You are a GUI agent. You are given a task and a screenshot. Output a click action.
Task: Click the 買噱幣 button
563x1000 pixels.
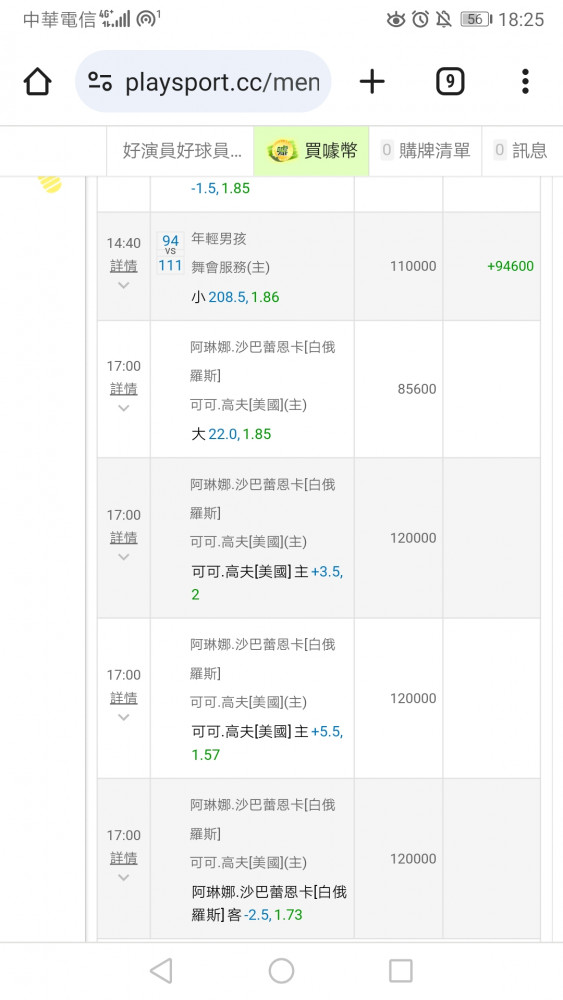311,151
